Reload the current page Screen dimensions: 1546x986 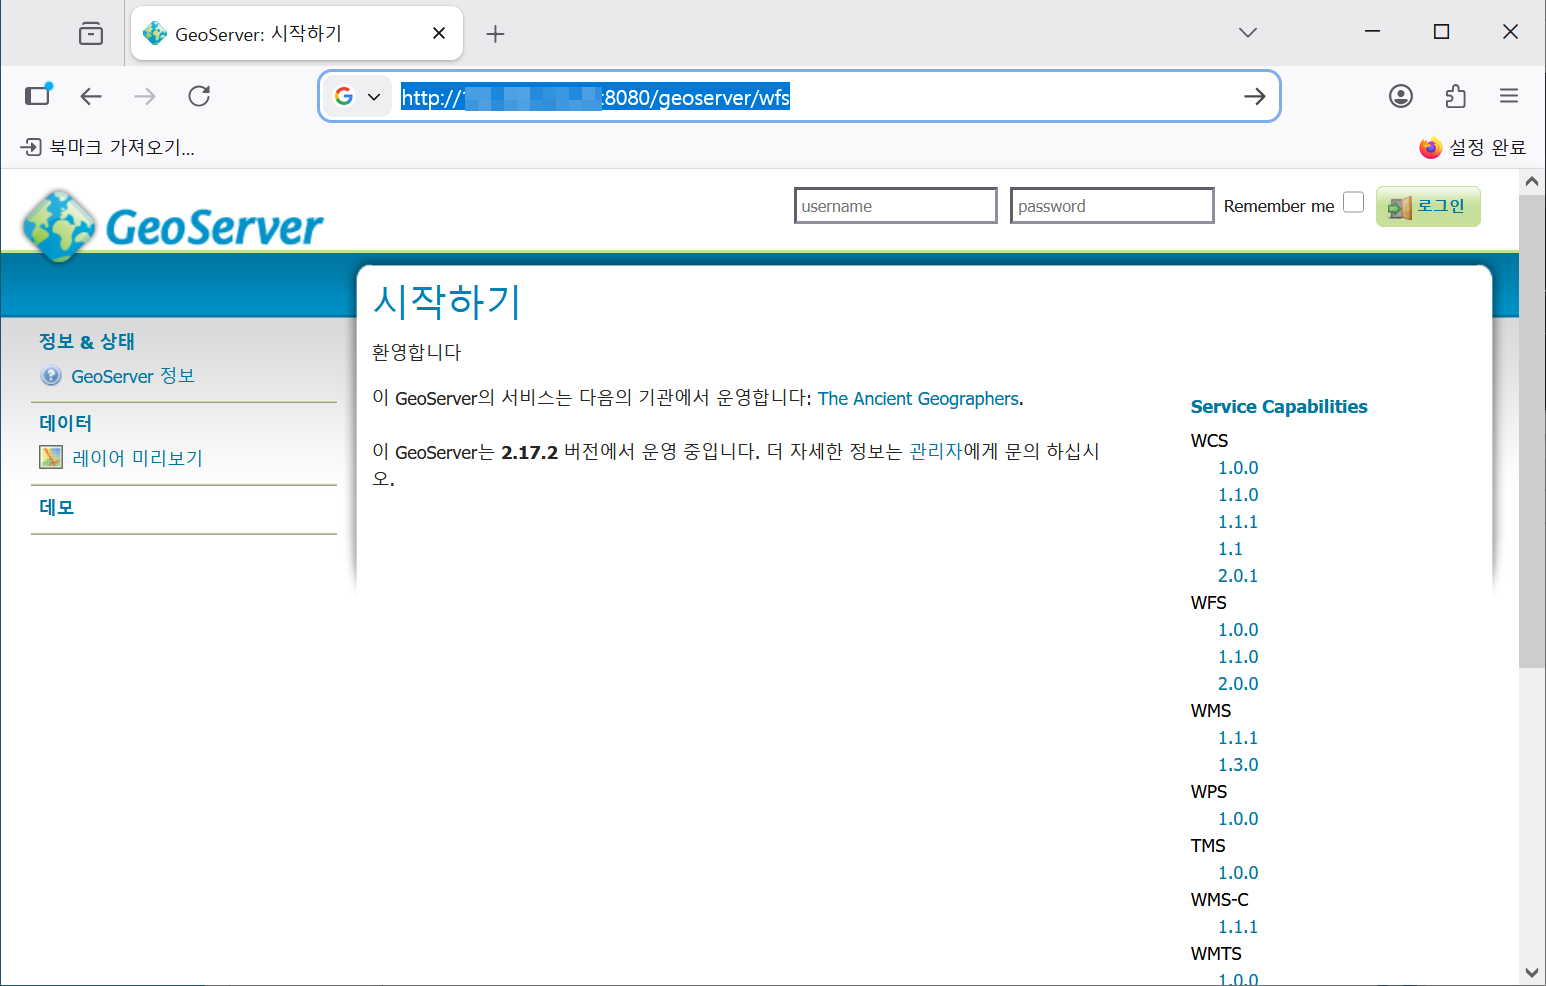(199, 96)
